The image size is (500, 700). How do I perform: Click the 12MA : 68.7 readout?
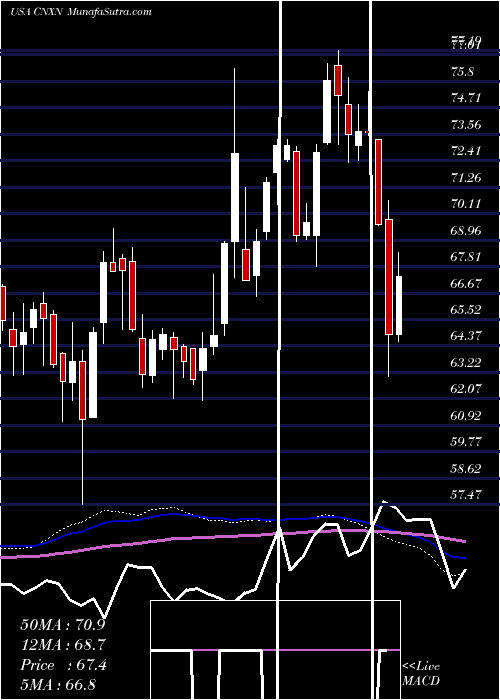pyautogui.click(x=63, y=645)
